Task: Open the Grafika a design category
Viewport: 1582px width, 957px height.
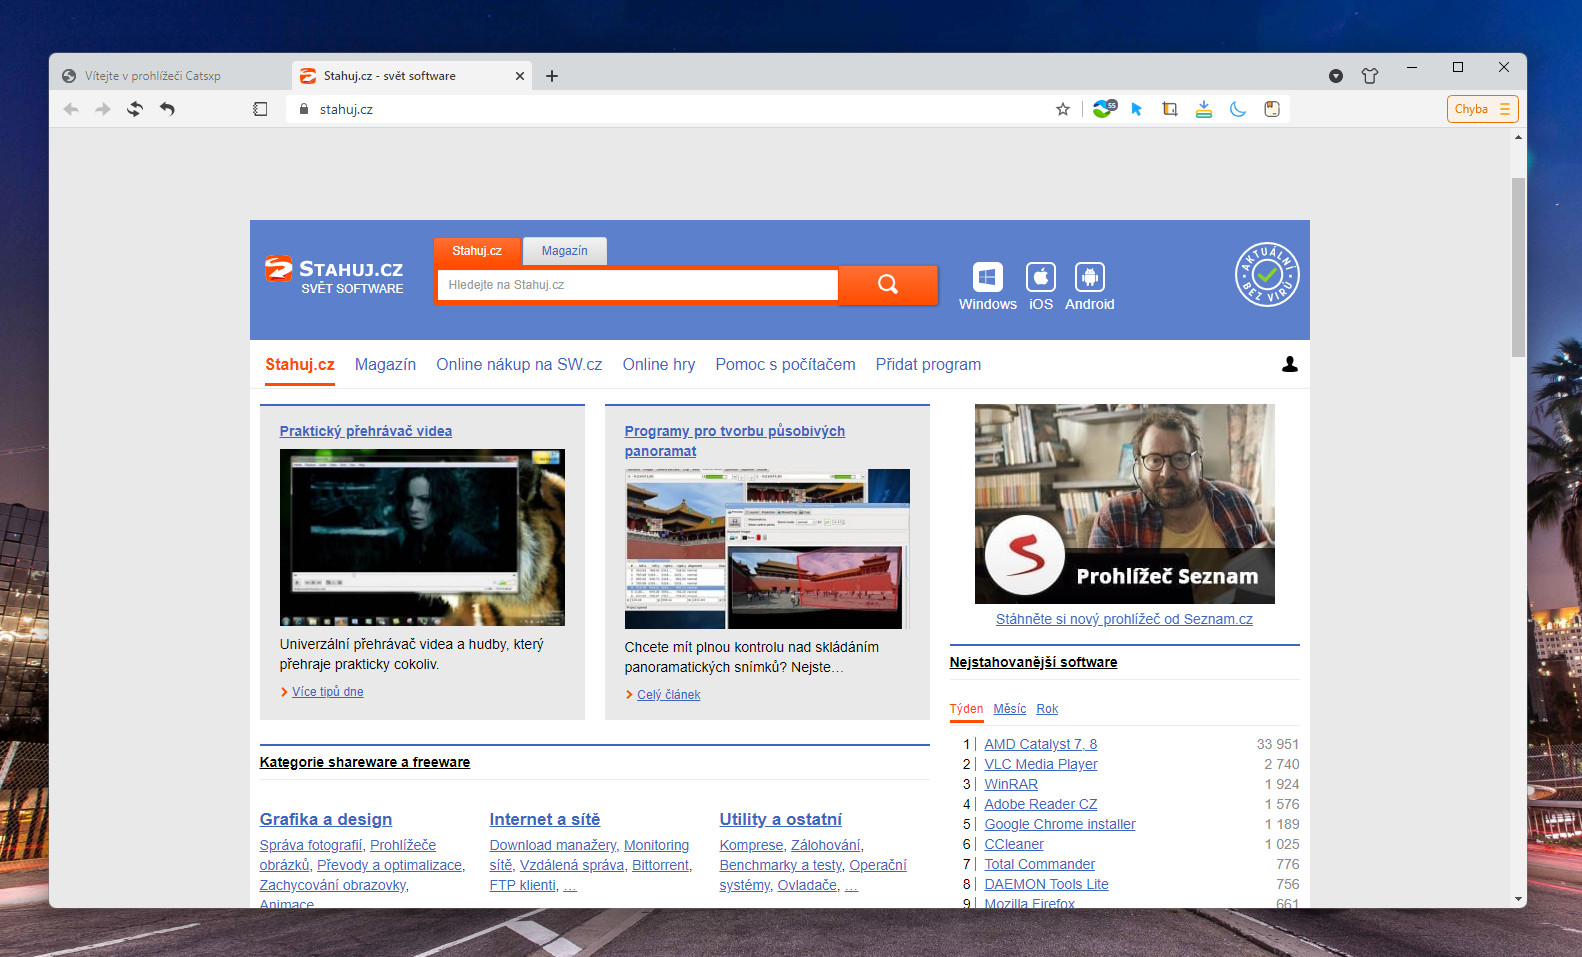Action: pyautogui.click(x=326, y=819)
